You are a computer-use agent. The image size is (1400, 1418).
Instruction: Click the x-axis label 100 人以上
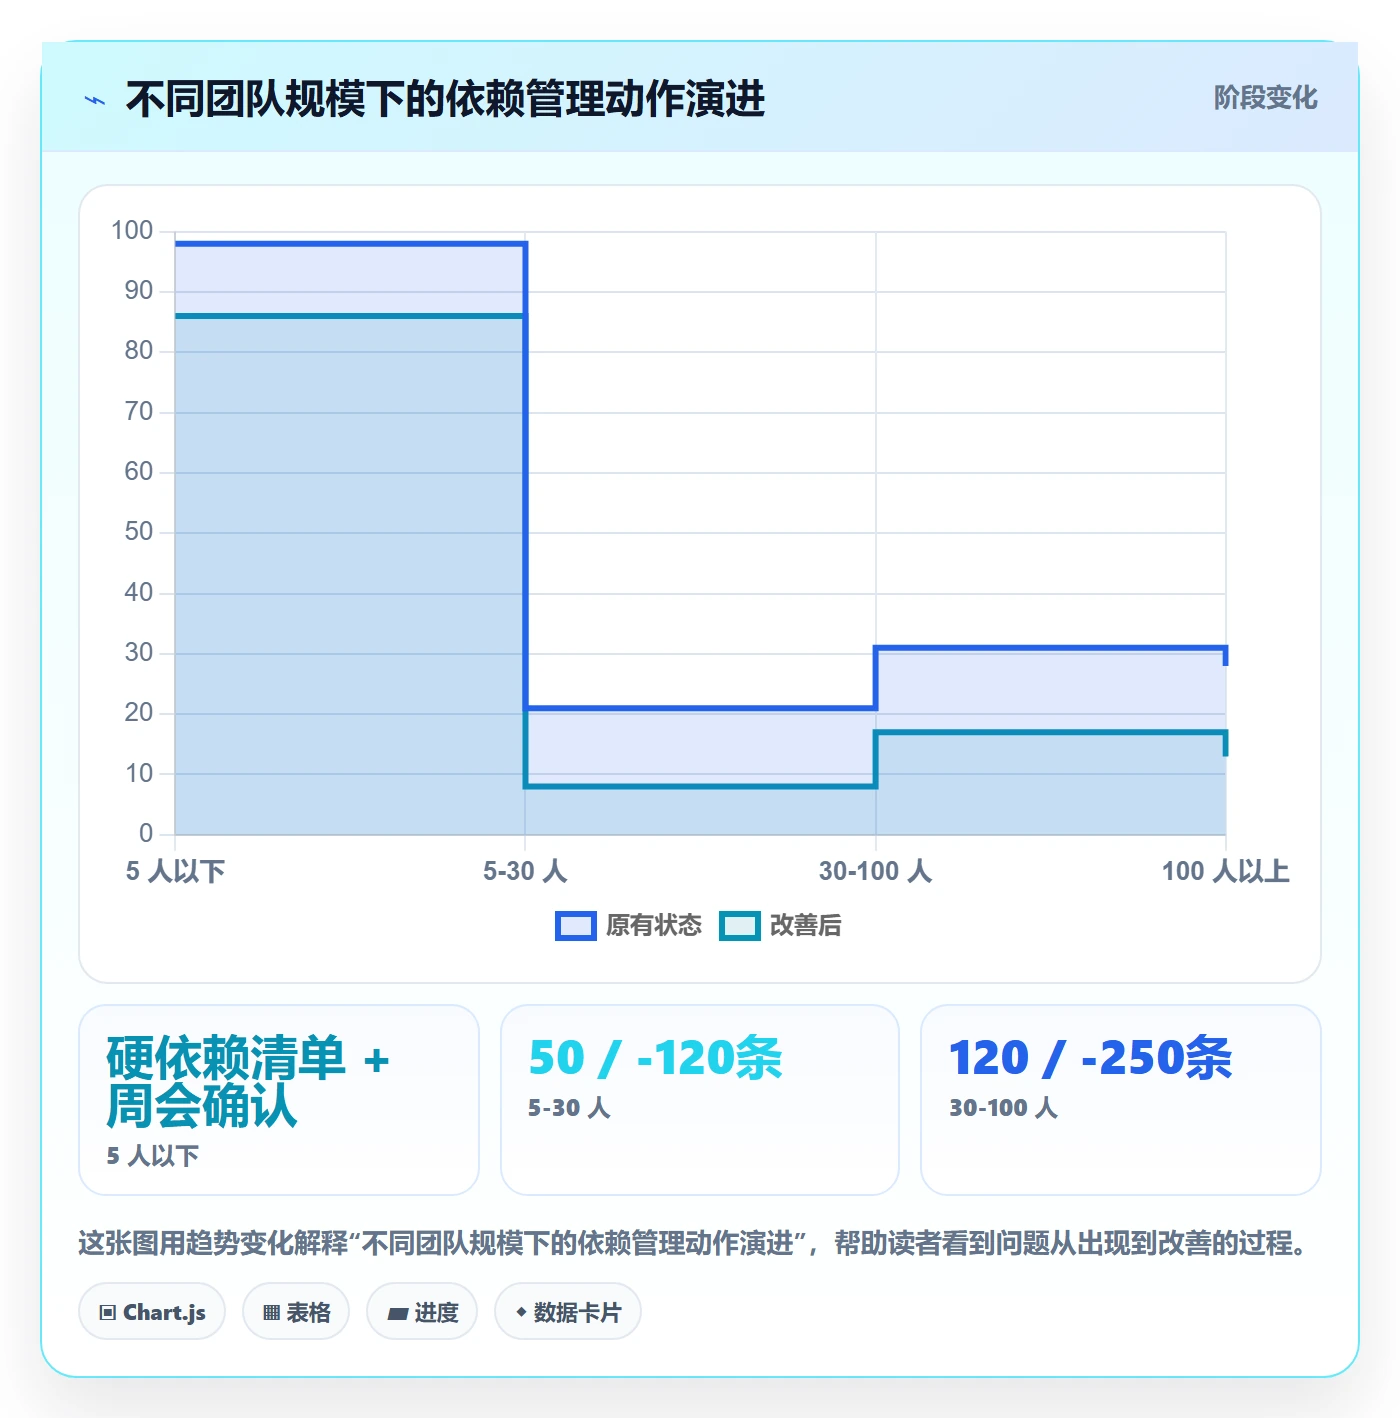(x=1225, y=871)
